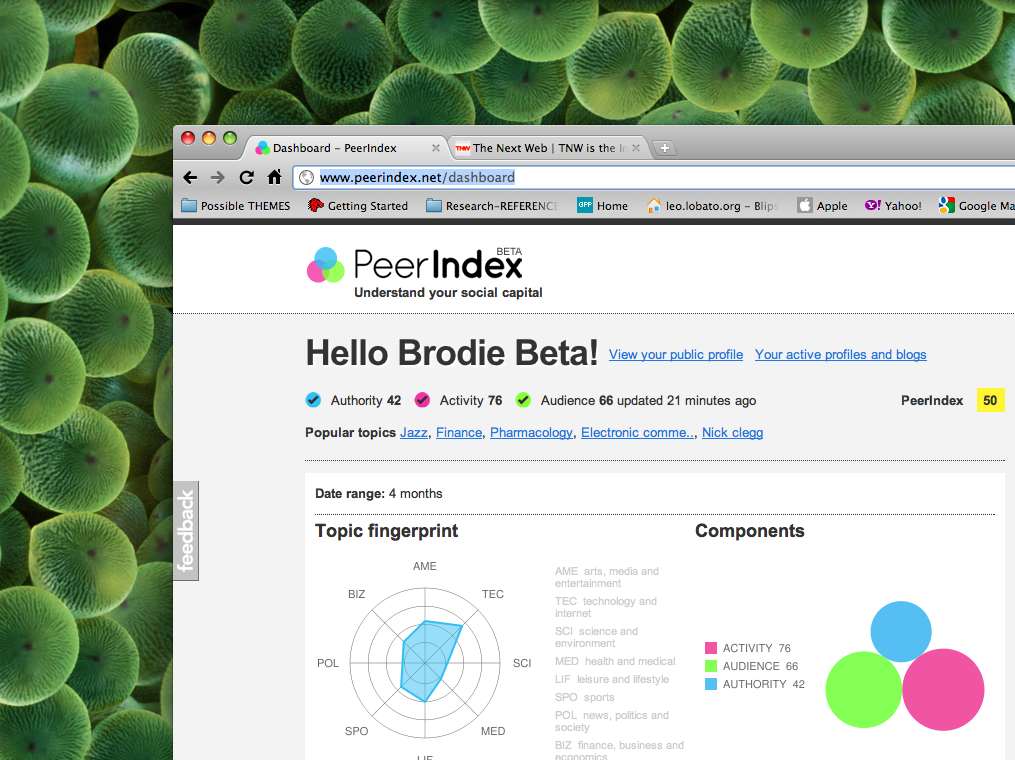This screenshot has width=1015, height=760.
Task: Open View your public profile link
Action: pos(676,355)
